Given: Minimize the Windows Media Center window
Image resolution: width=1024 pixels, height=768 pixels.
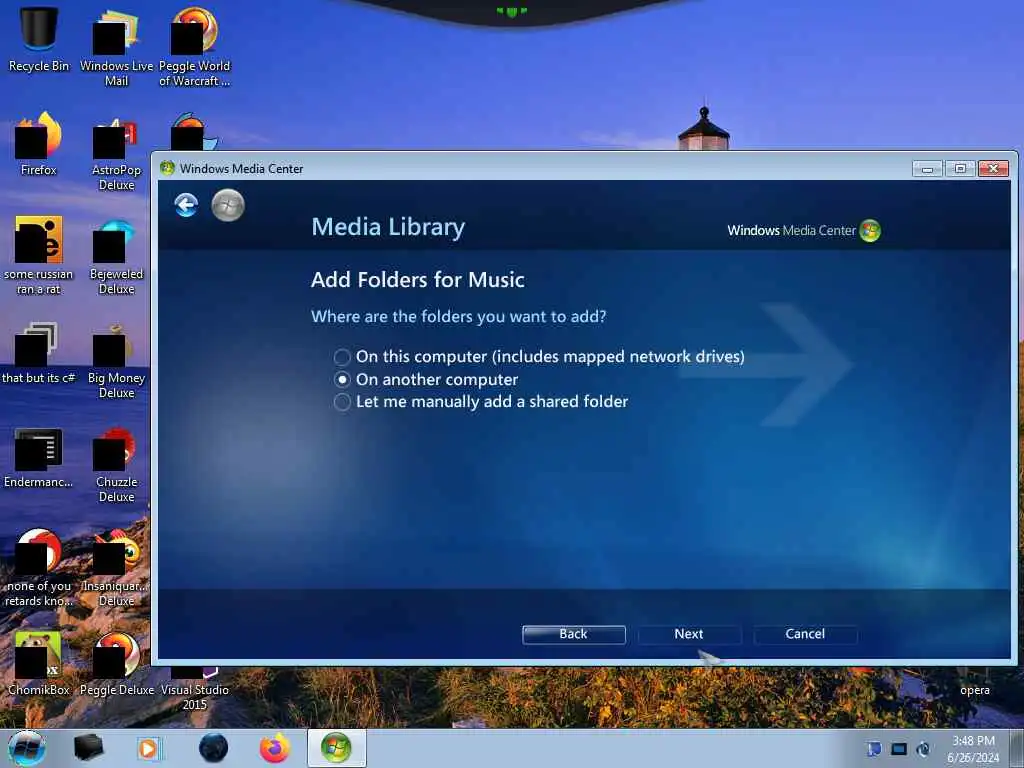Looking at the screenshot, I should 927,168.
